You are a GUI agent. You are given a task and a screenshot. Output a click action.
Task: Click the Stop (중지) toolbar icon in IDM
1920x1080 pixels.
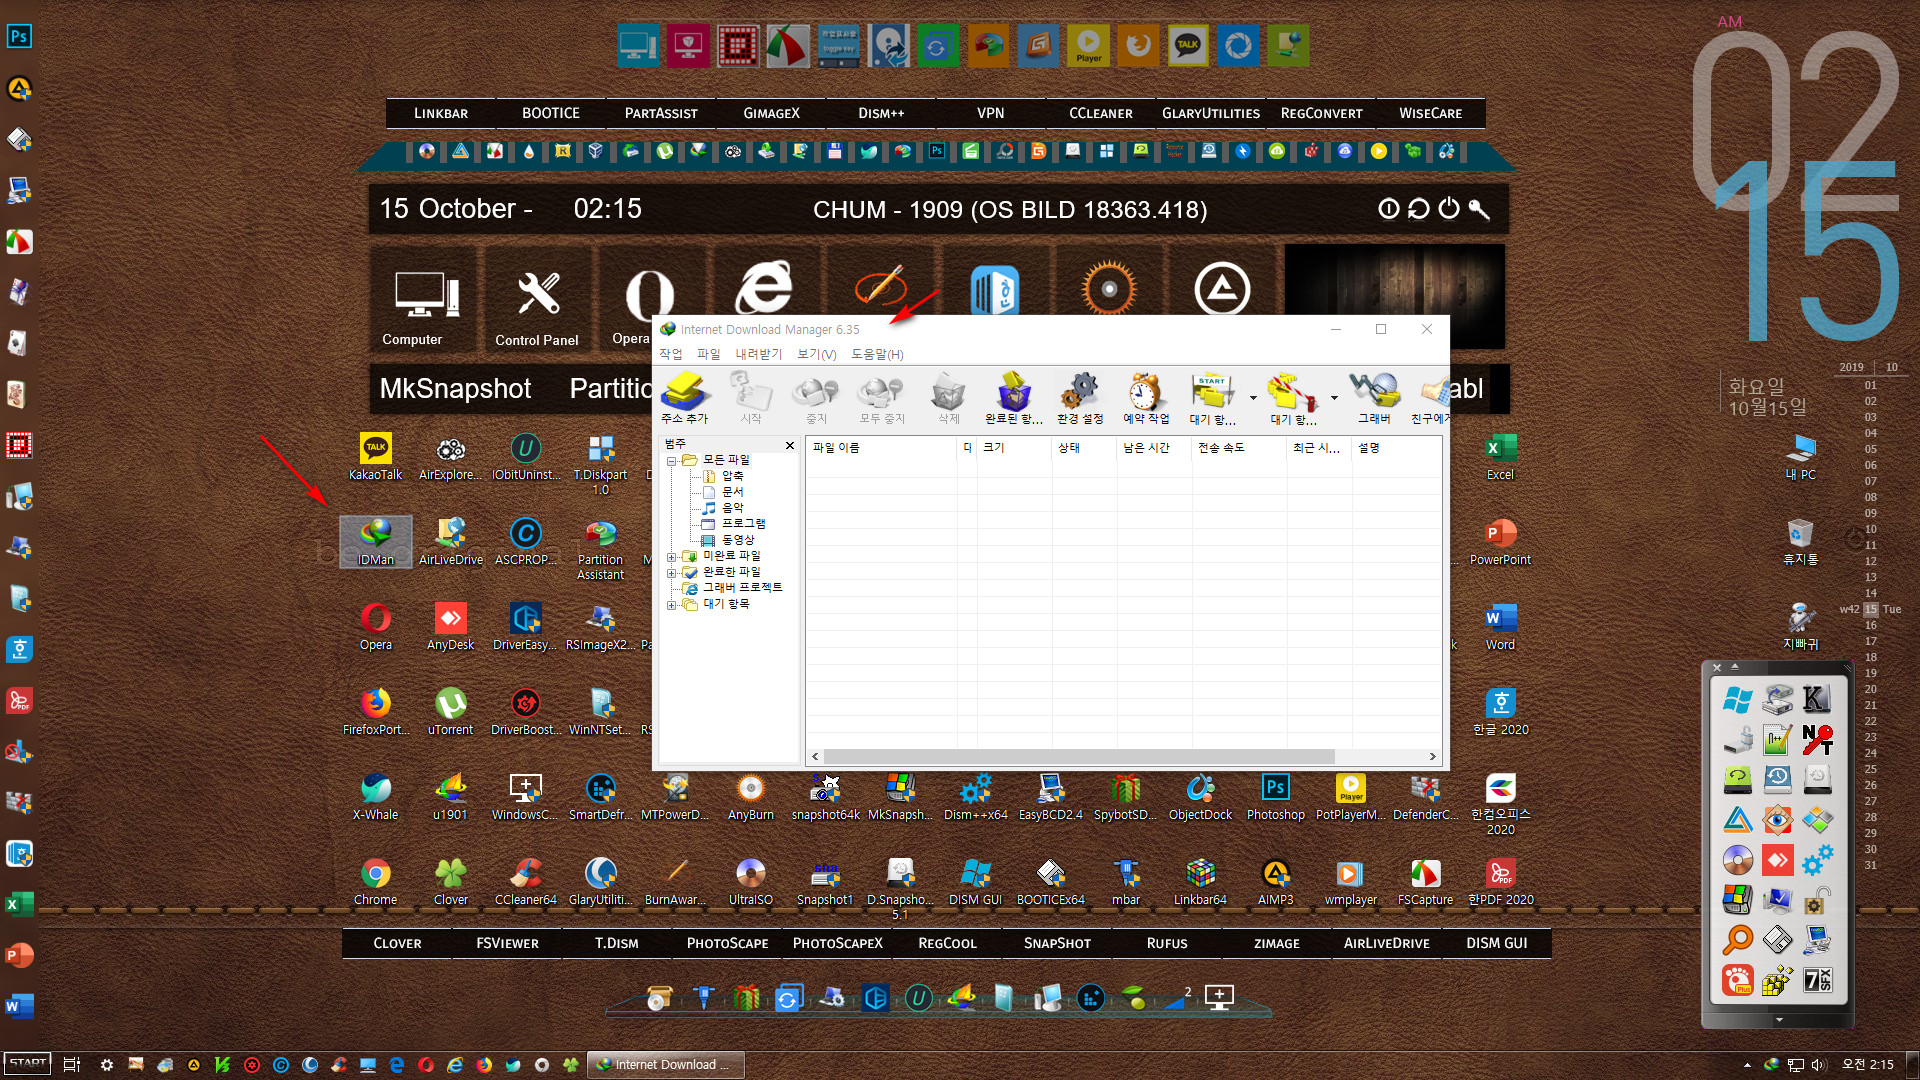[x=816, y=397]
